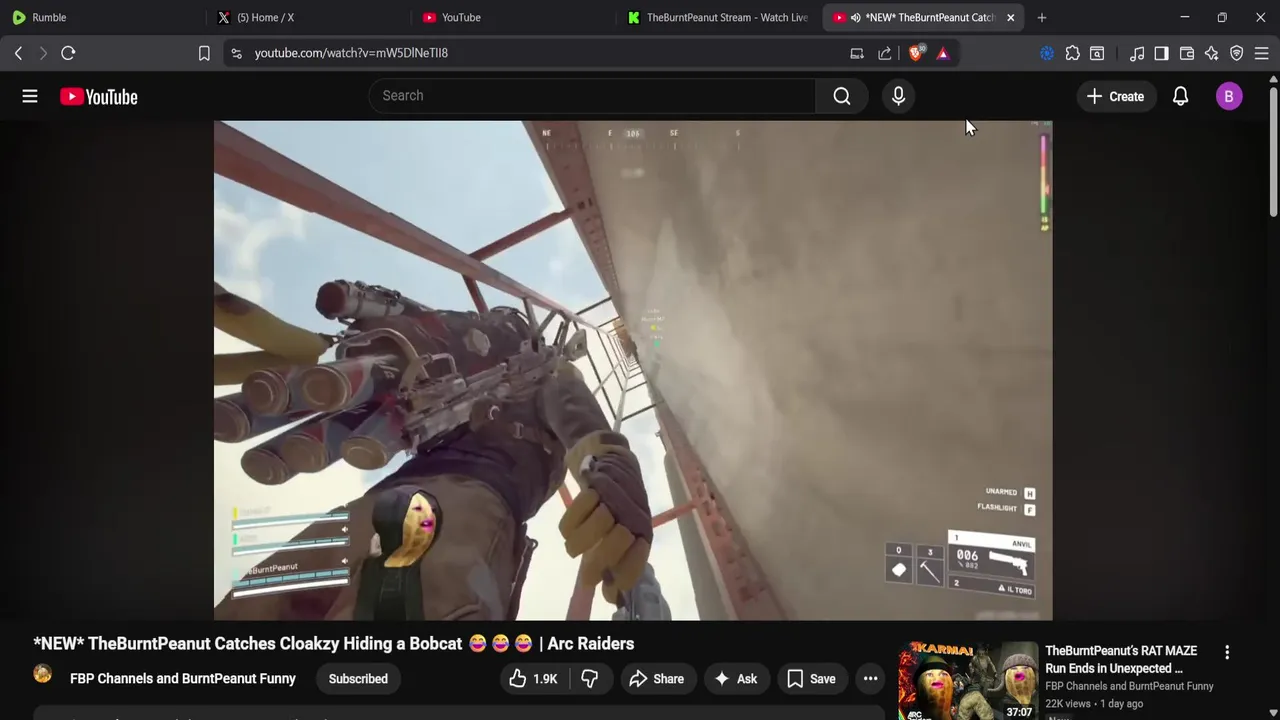This screenshot has height=720, width=1280.
Task: Click the video player to pause
Action: pyautogui.click(x=633, y=370)
